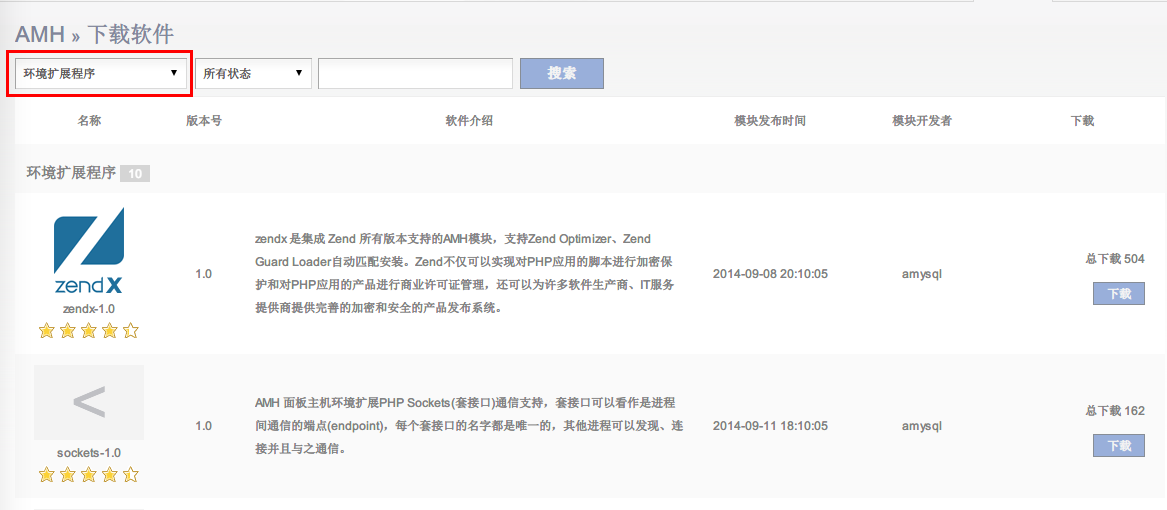Click 下载 button for sockets module
This screenshot has width=1167, height=510.
1118,445
